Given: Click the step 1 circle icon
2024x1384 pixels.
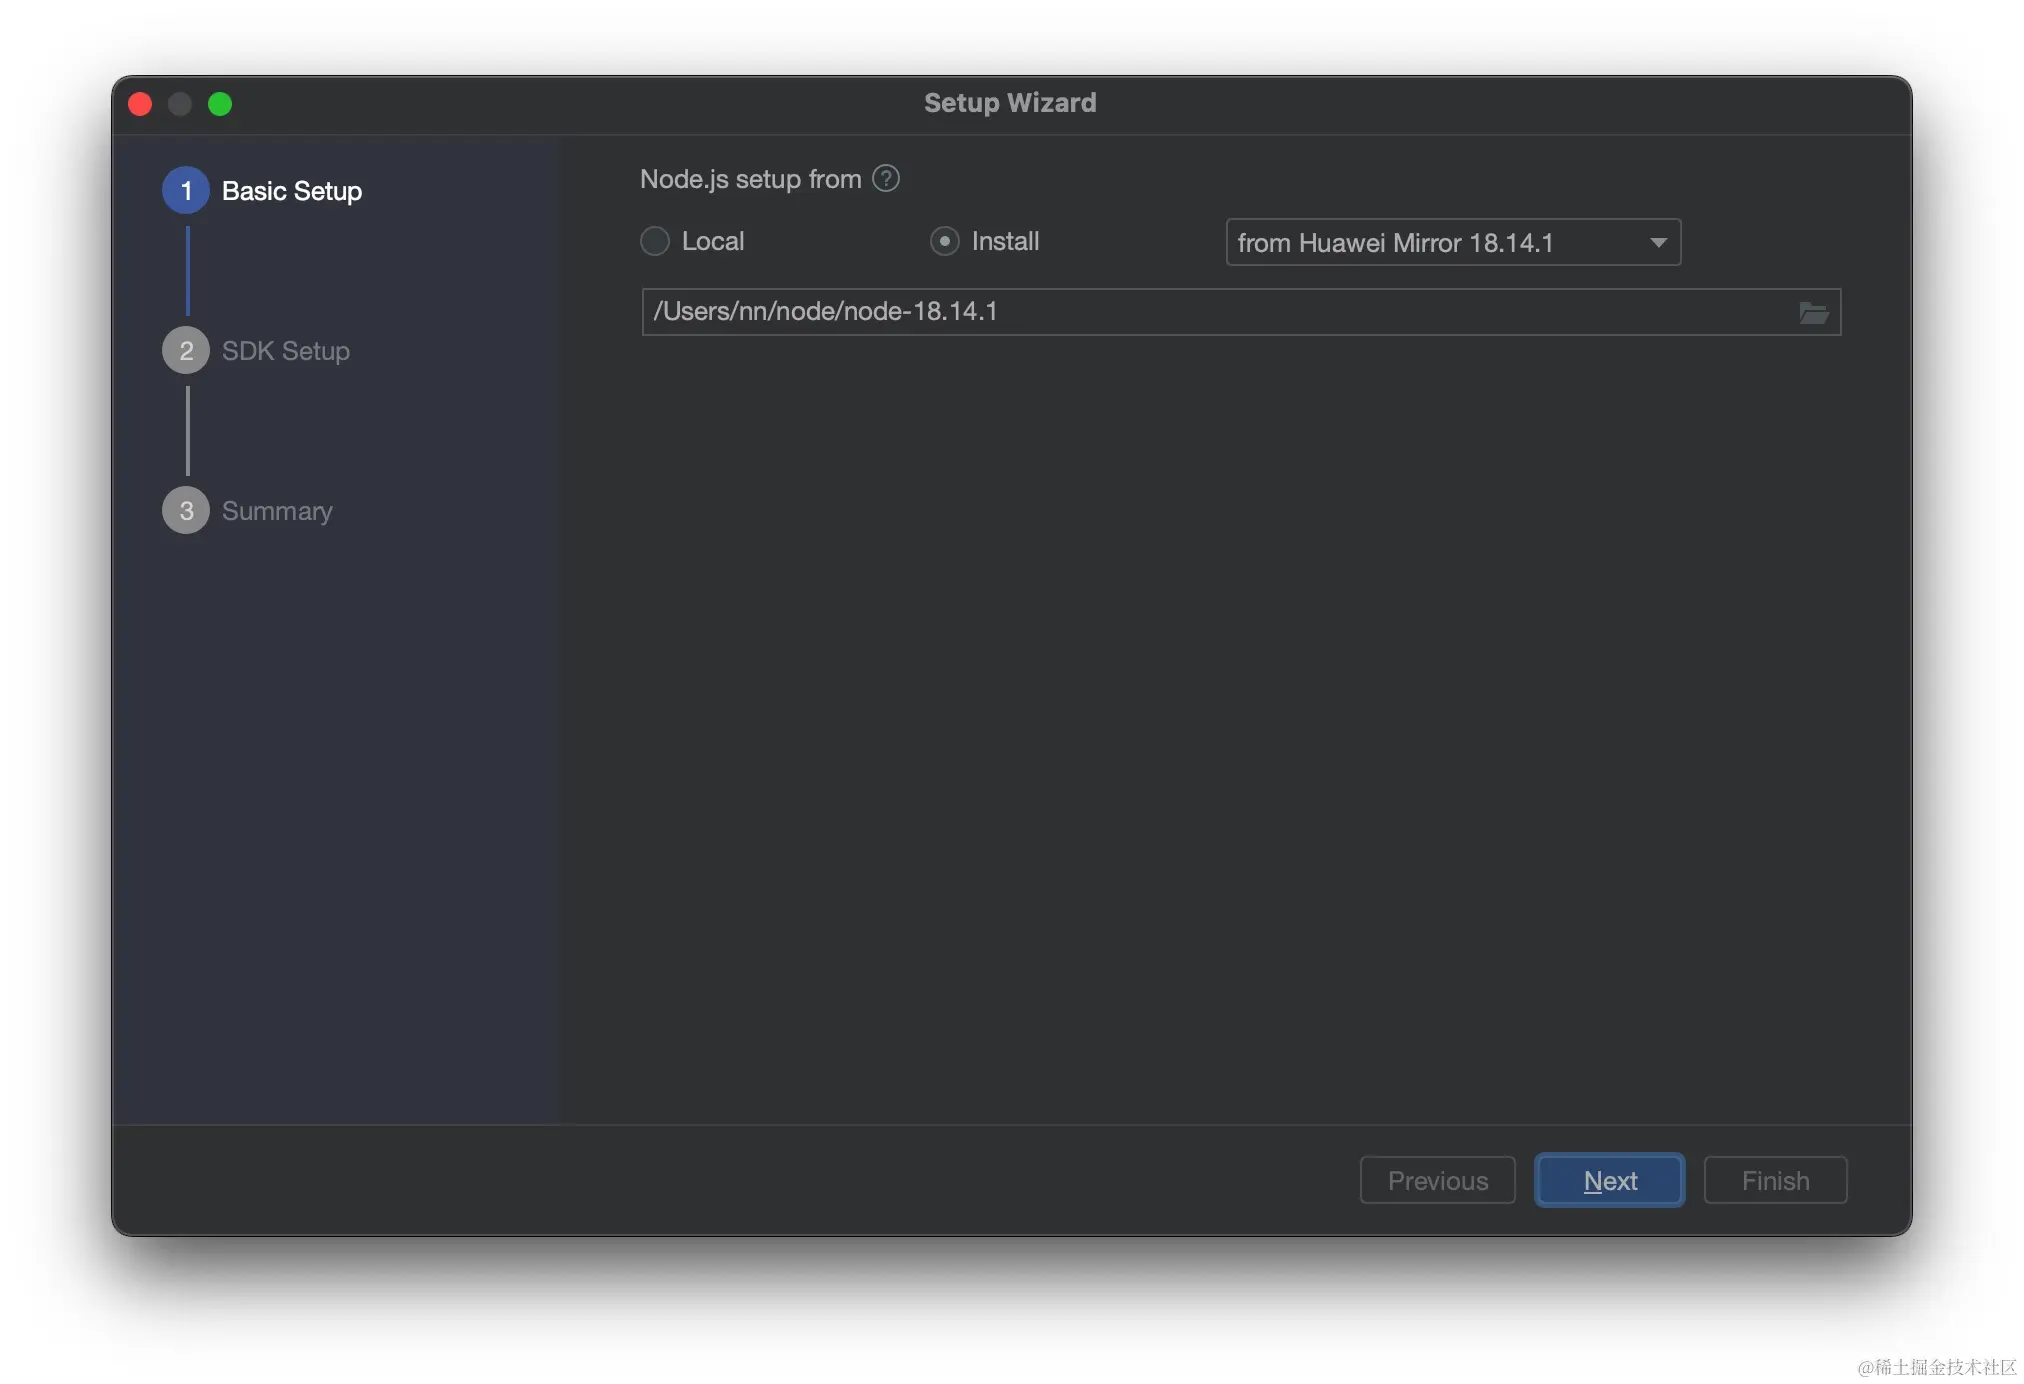Looking at the screenshot, I should click(186, 191).
